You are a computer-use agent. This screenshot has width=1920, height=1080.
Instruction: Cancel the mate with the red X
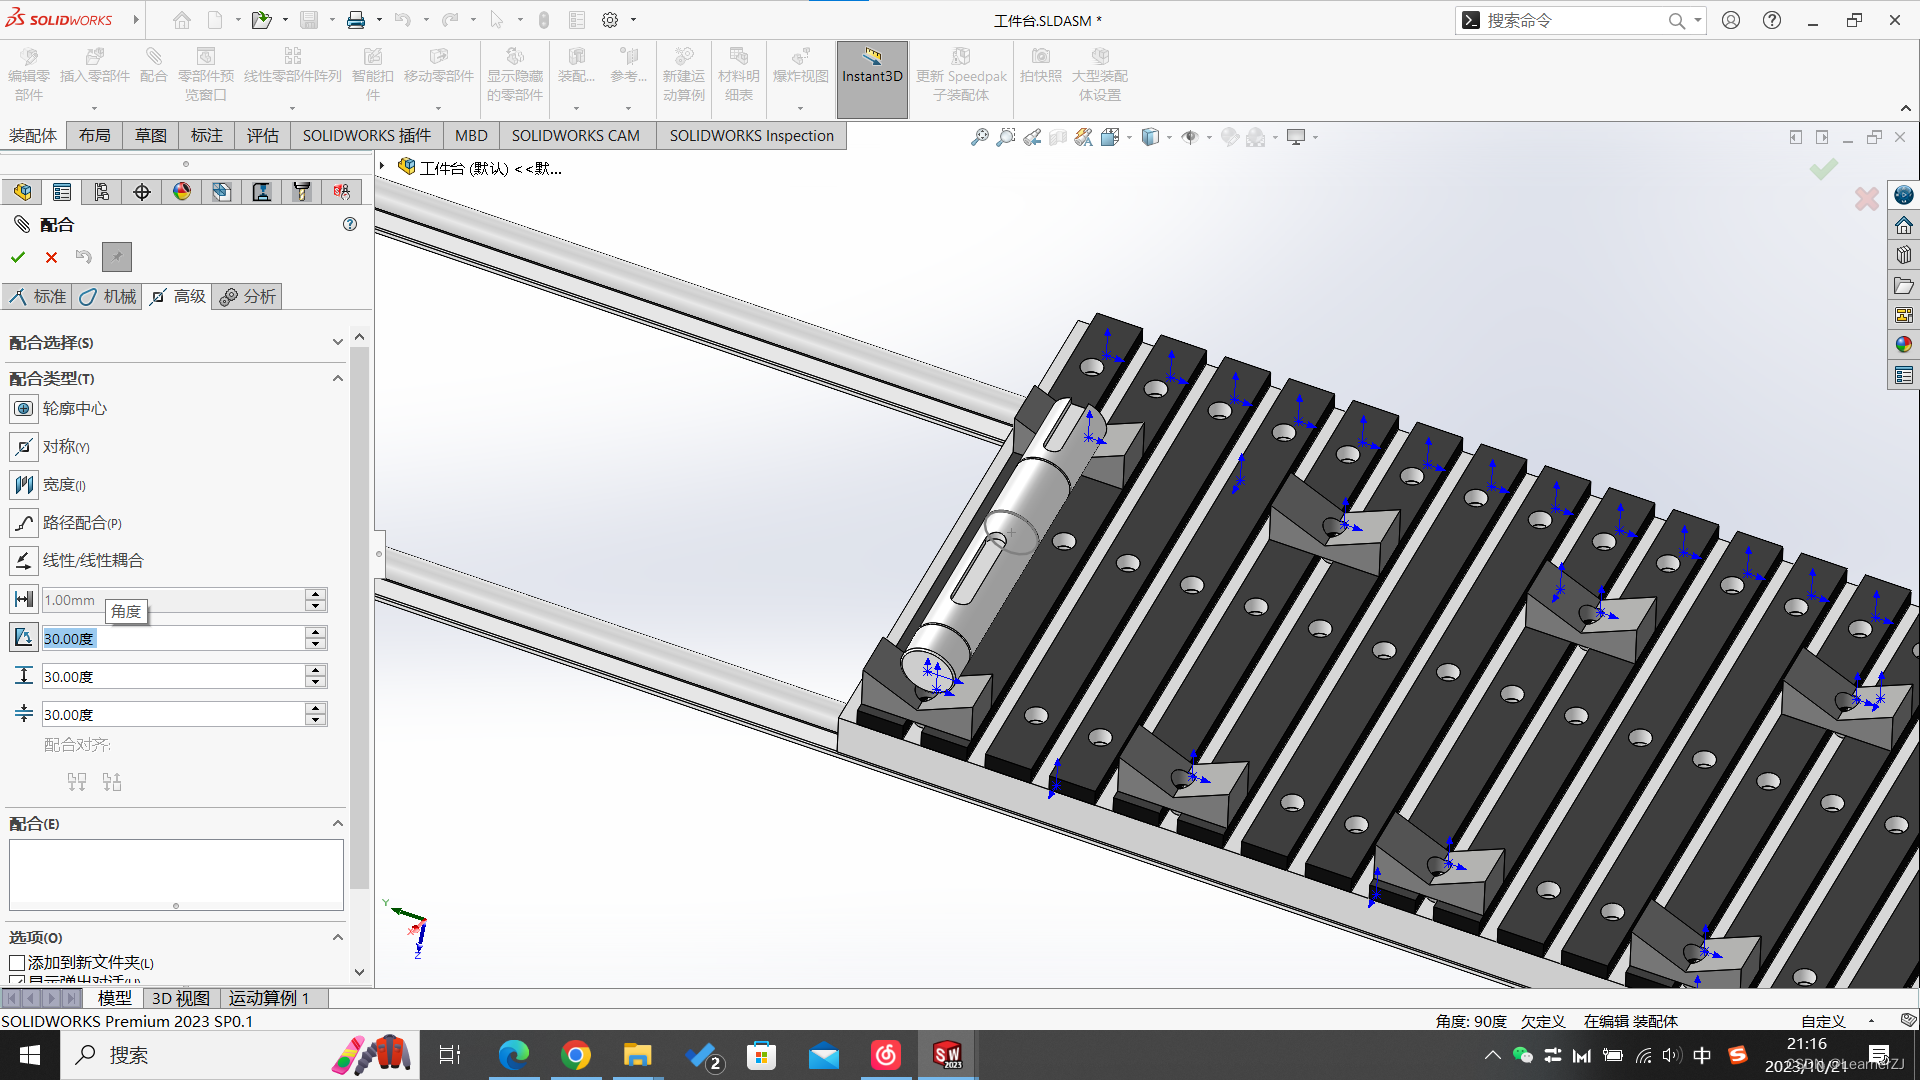51,257
